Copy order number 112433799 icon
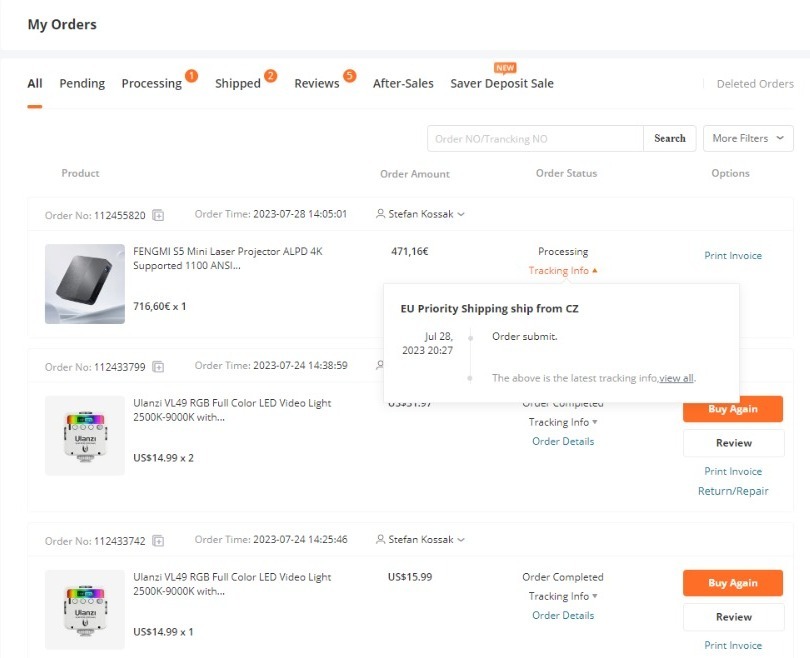 [x=158, y=367]
